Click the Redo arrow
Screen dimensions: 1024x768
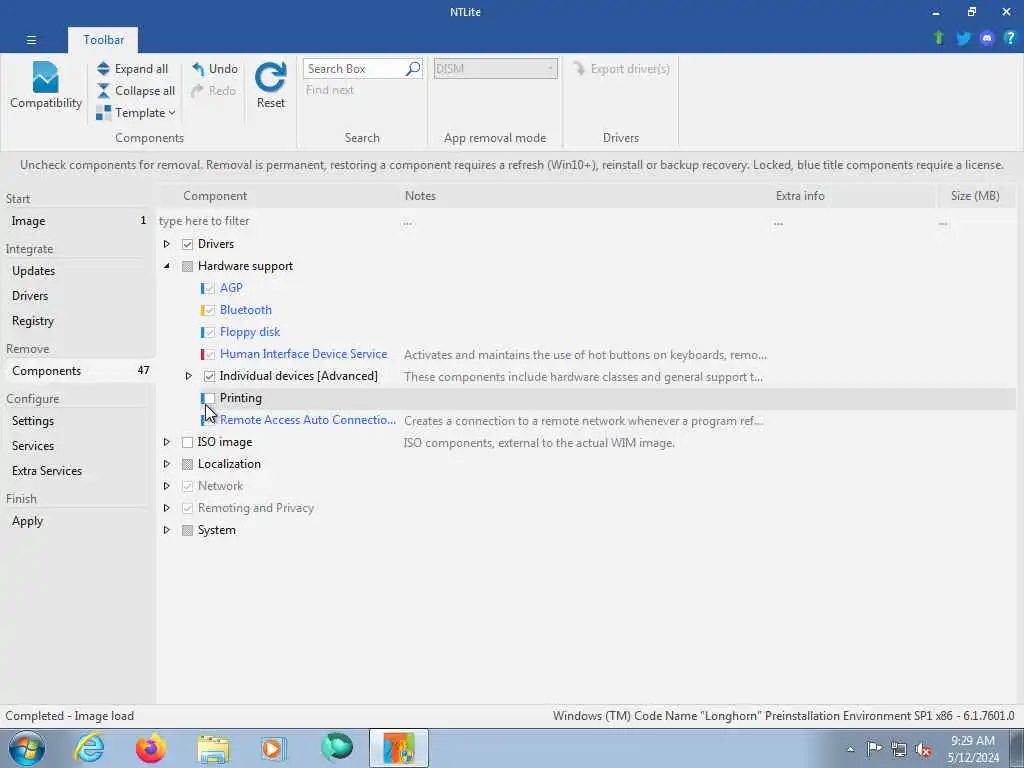(197, 91)
